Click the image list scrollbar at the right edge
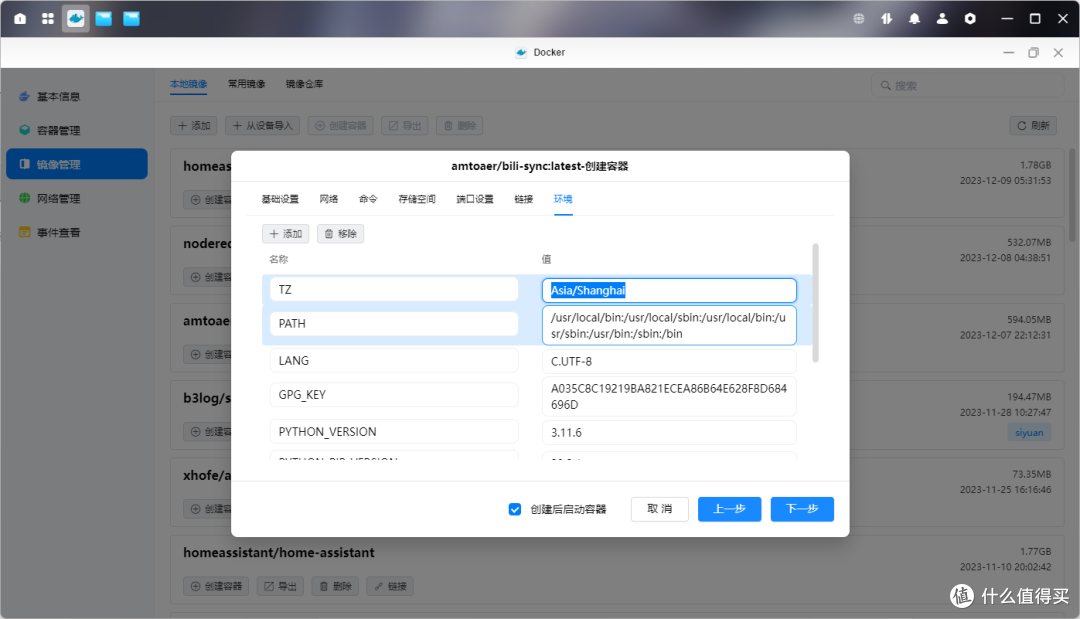 click(1072, 194)
